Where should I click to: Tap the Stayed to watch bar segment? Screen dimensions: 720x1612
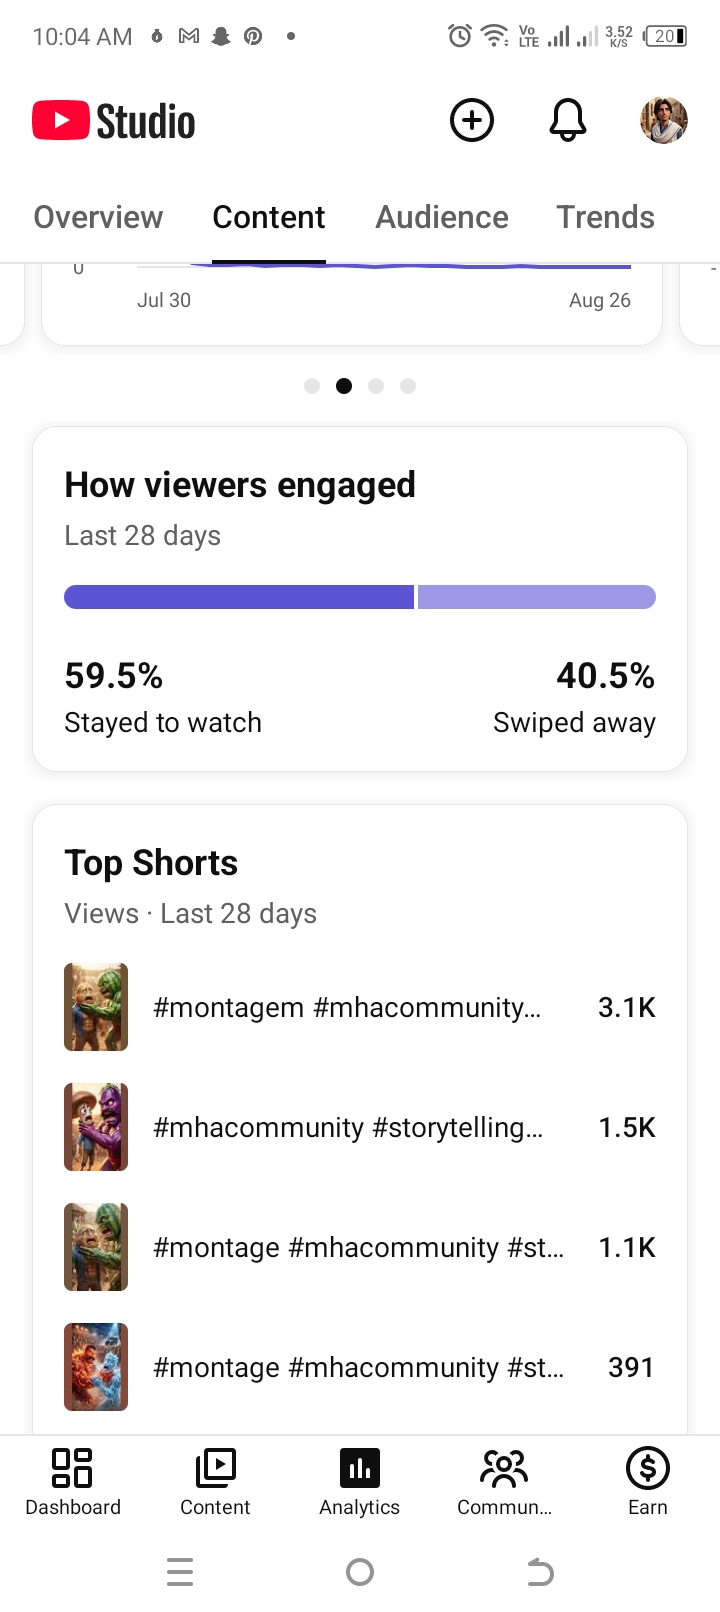click(239, 597)
